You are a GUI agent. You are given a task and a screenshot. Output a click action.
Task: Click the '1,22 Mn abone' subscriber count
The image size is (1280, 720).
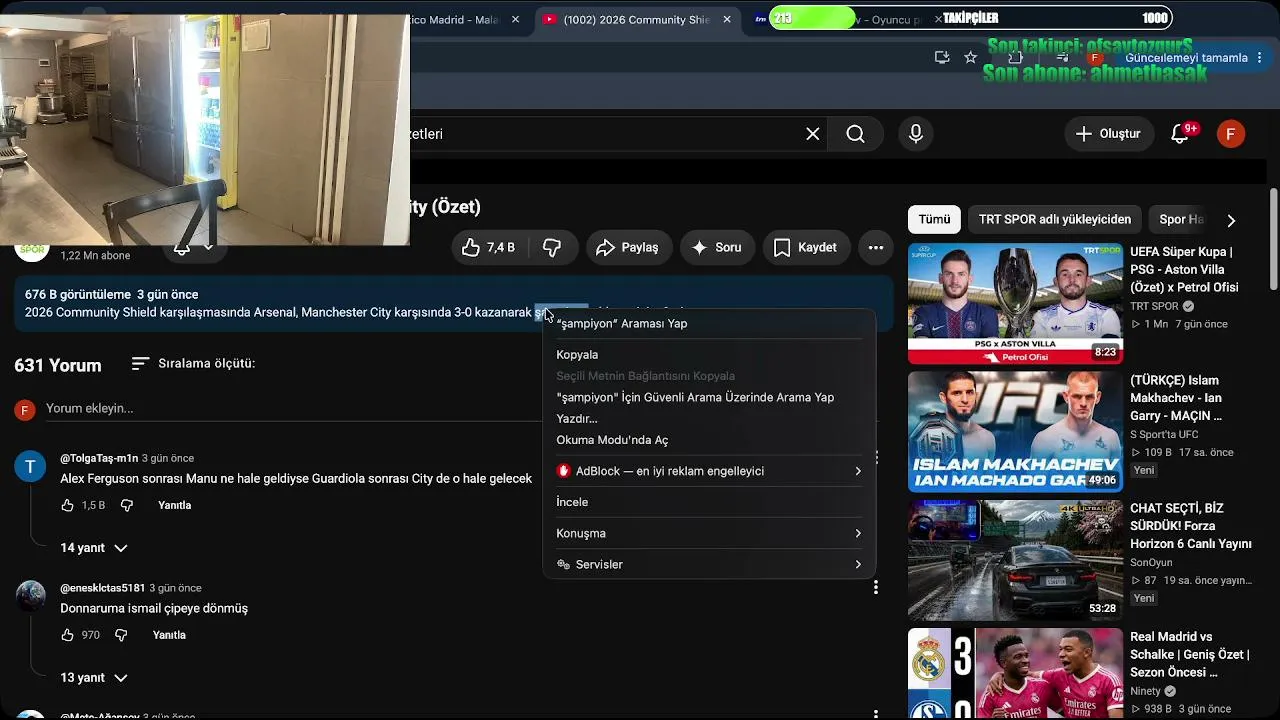95,256
